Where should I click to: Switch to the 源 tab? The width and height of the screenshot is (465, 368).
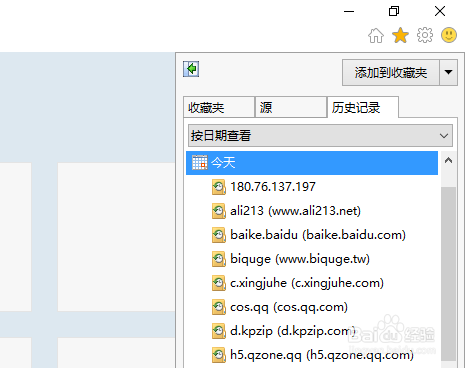point(291,107)
